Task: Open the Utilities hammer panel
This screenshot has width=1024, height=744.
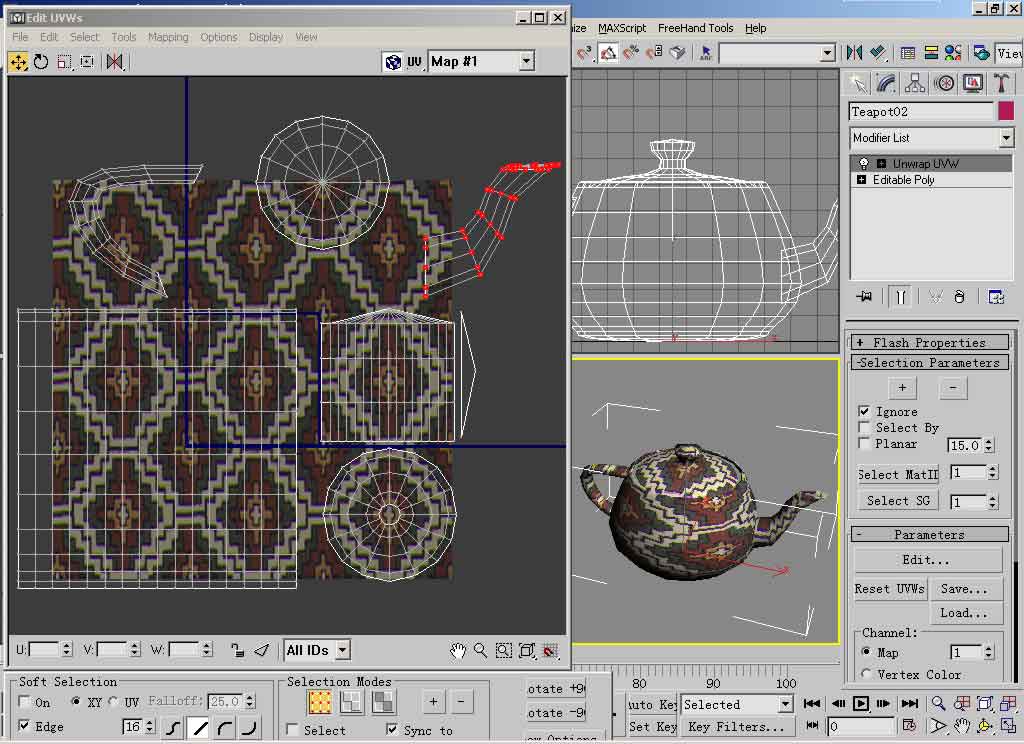Action: click(x=1002, y=83)
